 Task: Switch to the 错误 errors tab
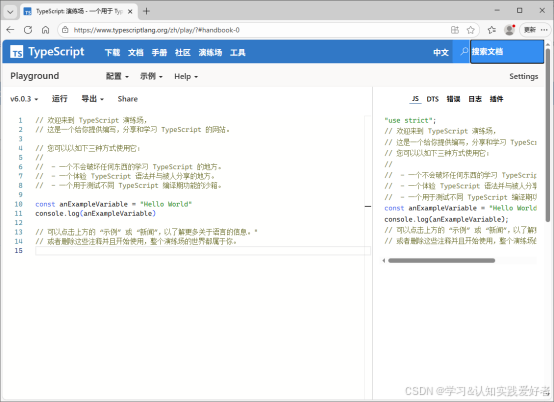(x=453, y=99)
